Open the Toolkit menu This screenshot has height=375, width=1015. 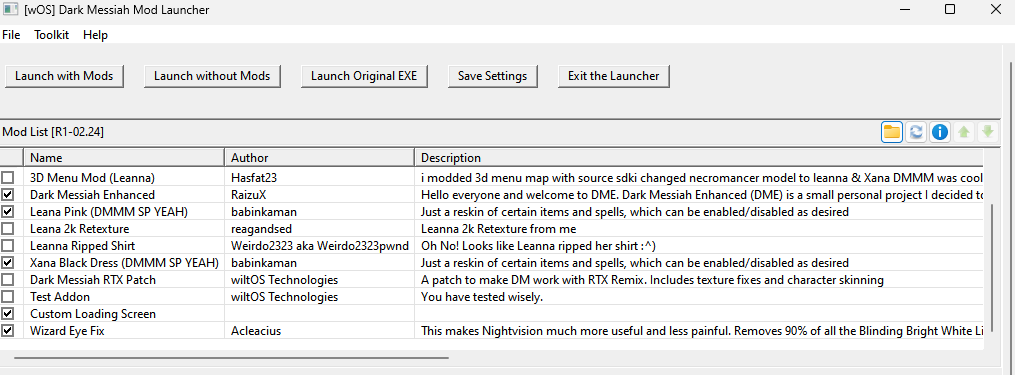(52, 35)
